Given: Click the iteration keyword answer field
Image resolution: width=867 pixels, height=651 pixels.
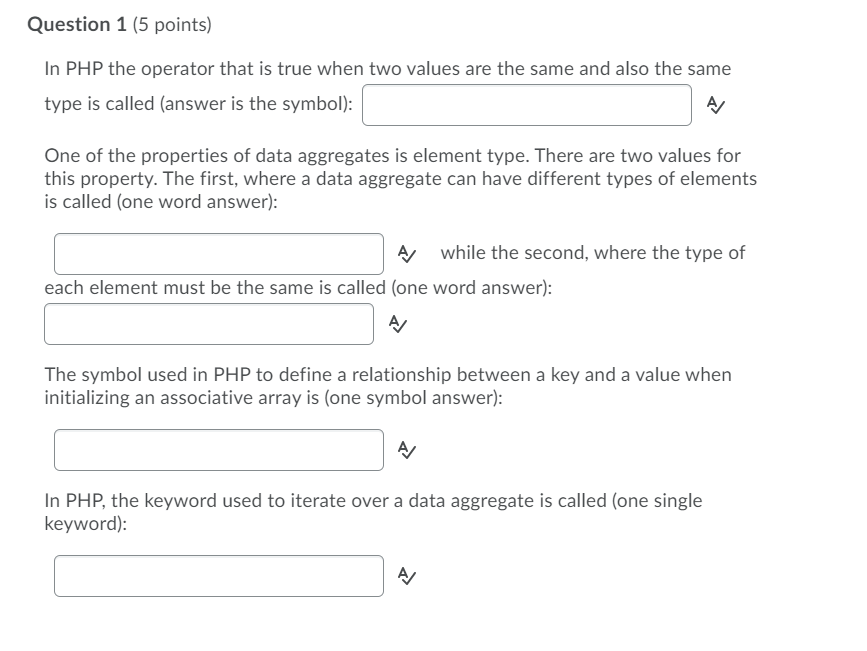Looking at the screenshot, I should (x=218, y=575).
